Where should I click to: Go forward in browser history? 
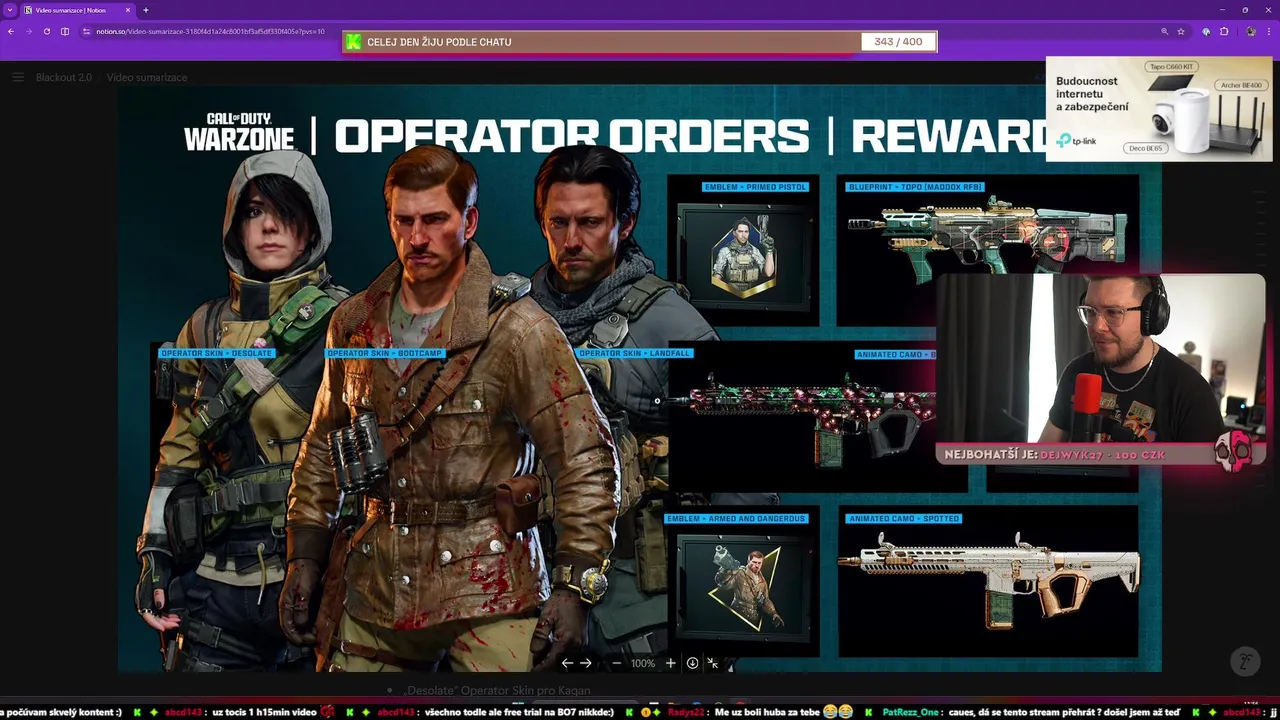coord(28,31)
